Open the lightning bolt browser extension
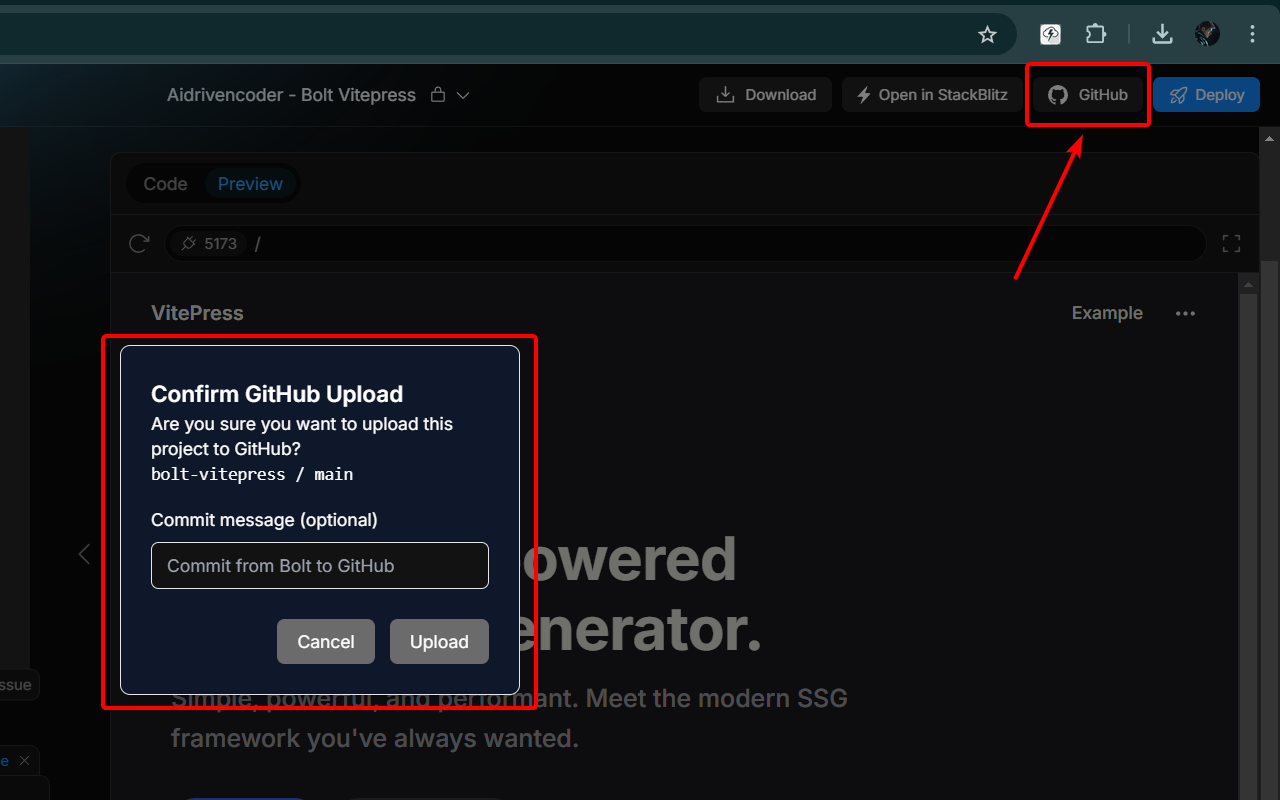This screenshot has height=800, width=1280. (x=1050, y=35)
